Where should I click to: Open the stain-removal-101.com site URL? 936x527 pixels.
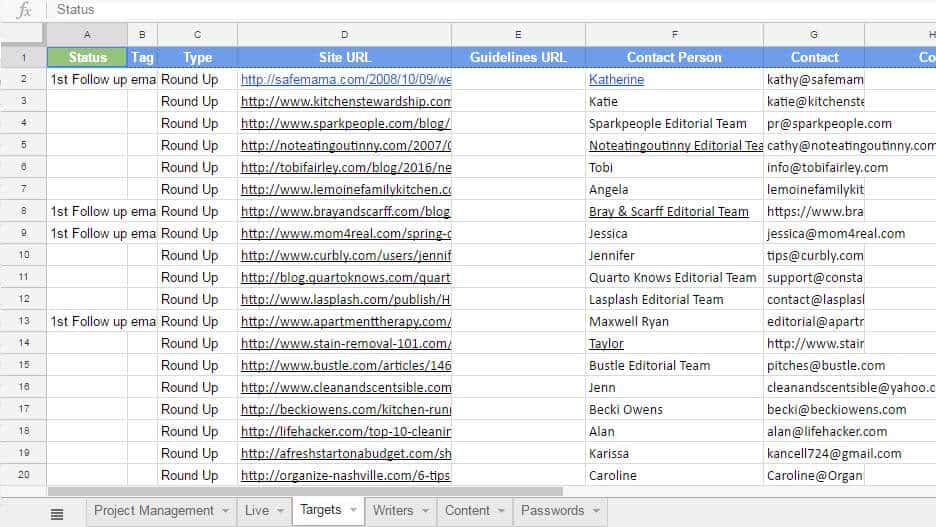(346, 344)
